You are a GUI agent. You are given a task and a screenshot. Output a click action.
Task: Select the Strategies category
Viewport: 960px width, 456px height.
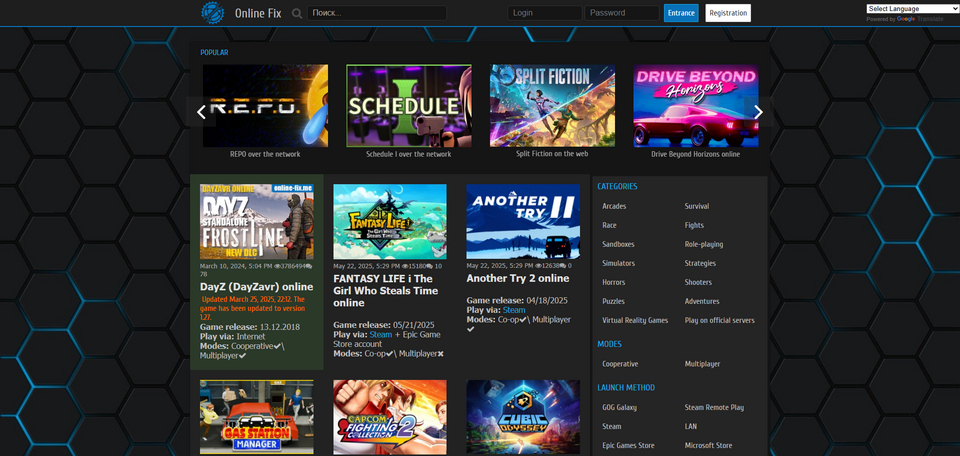(x=700, y=263)
